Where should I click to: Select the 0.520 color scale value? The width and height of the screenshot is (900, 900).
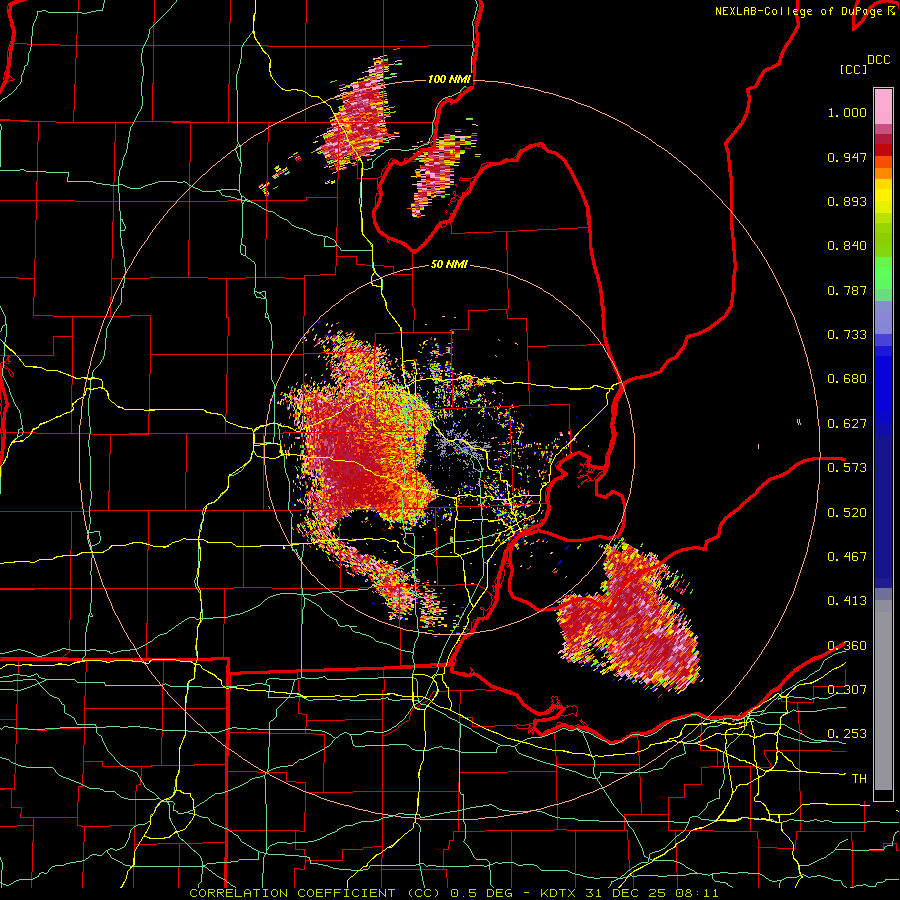(x=847, y=512)
